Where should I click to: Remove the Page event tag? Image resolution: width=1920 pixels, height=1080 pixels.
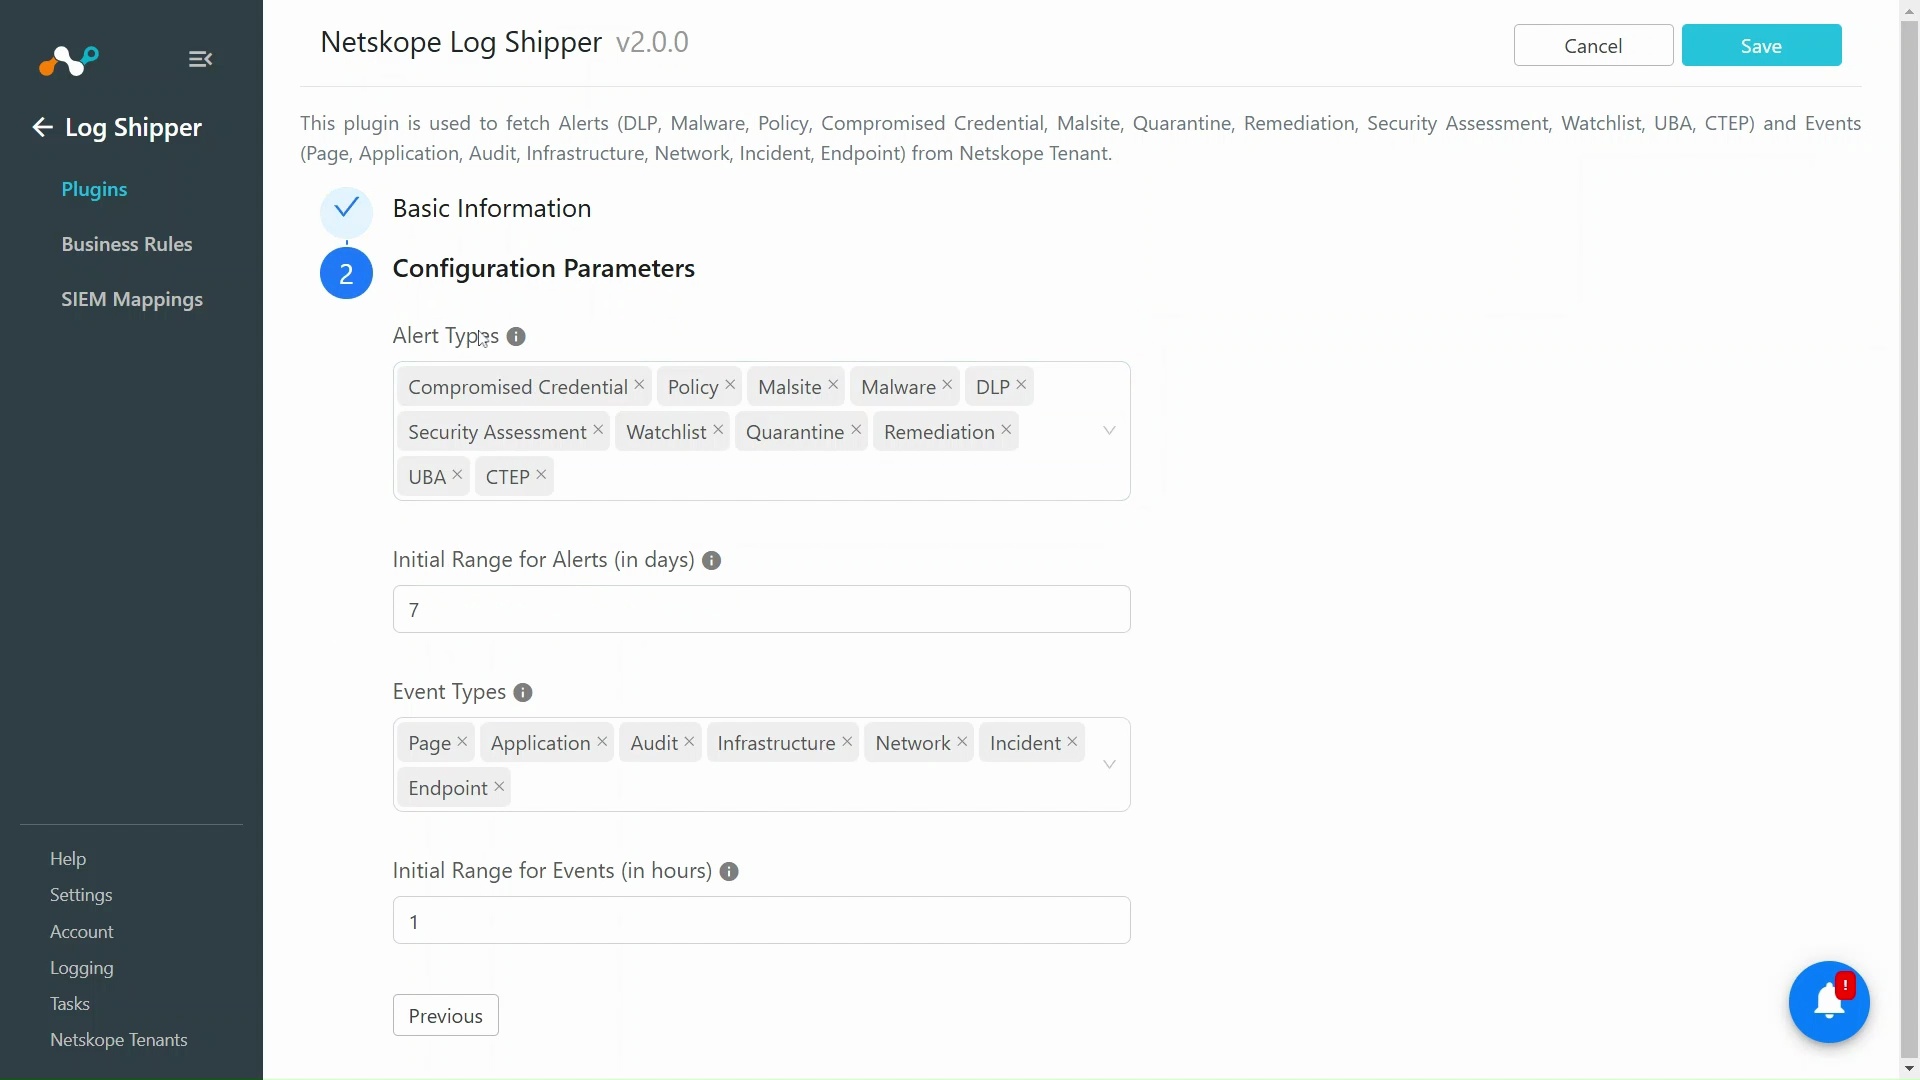click(x=463, y=742)
